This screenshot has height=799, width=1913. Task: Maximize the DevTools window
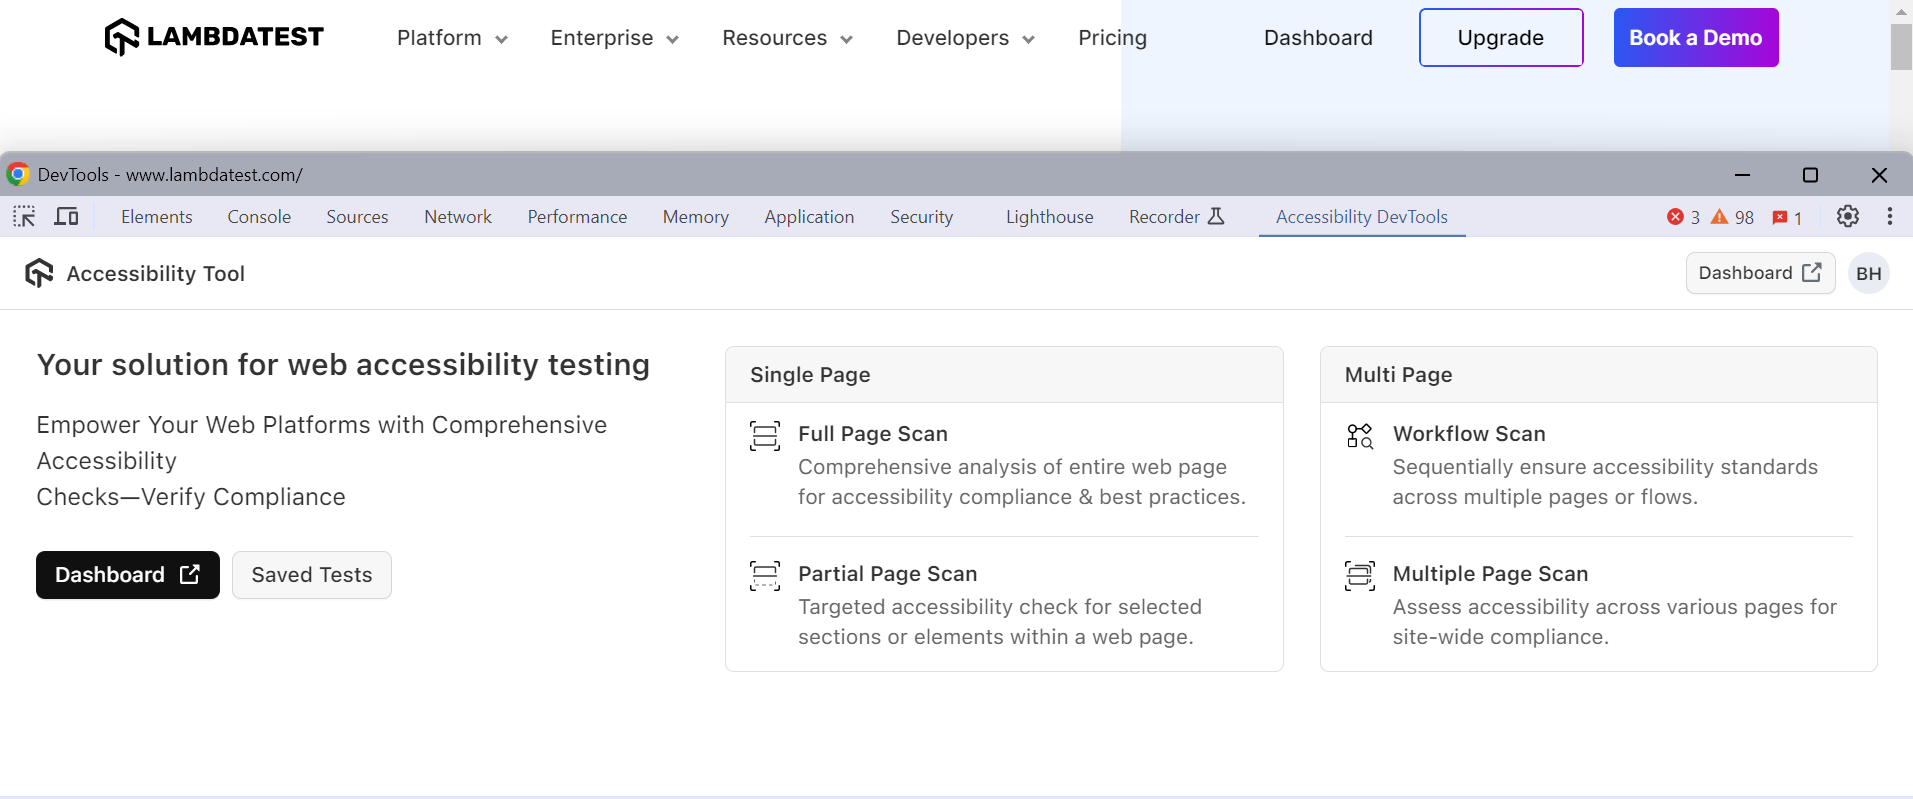coord(1810,175)
